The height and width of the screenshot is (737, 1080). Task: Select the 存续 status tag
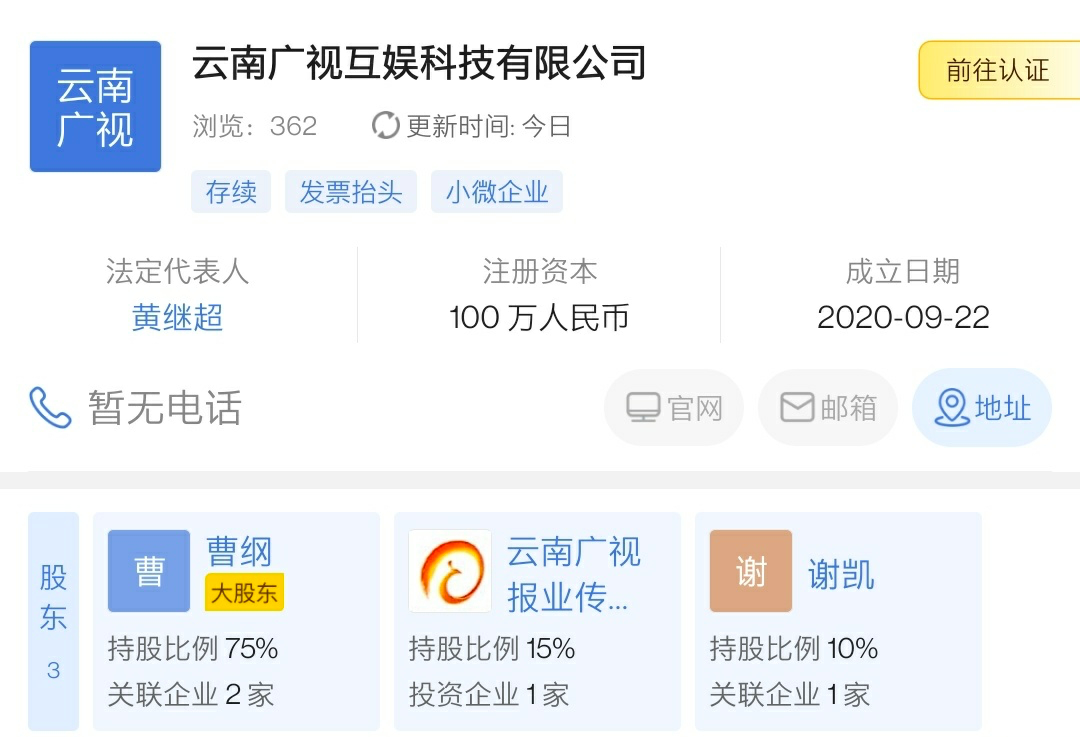tap(231, 191)
